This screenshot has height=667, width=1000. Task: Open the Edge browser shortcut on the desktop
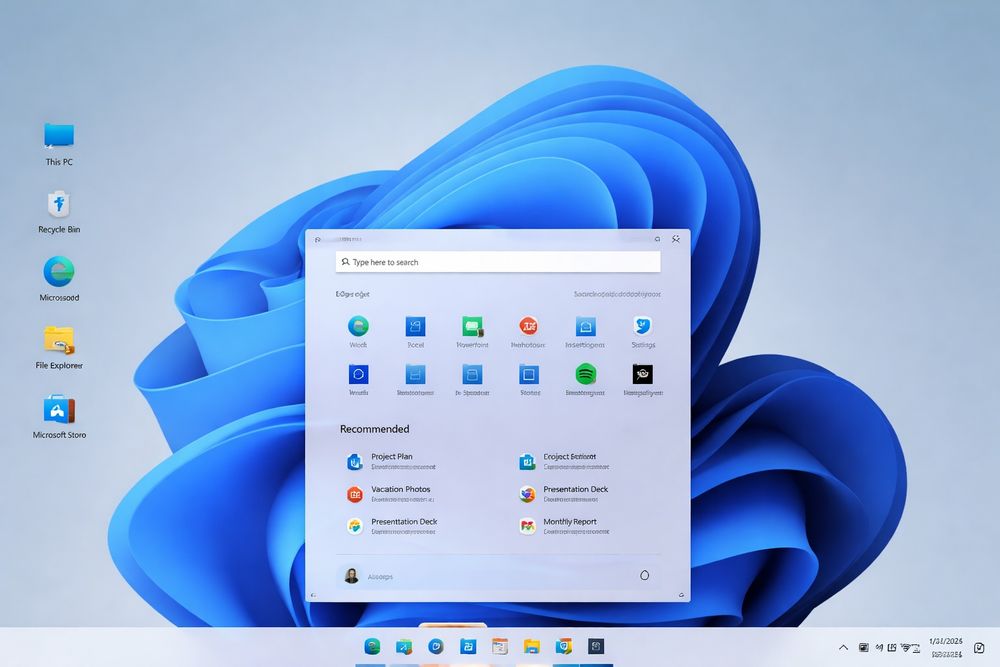pyautogui.click(x=59, y=279)
